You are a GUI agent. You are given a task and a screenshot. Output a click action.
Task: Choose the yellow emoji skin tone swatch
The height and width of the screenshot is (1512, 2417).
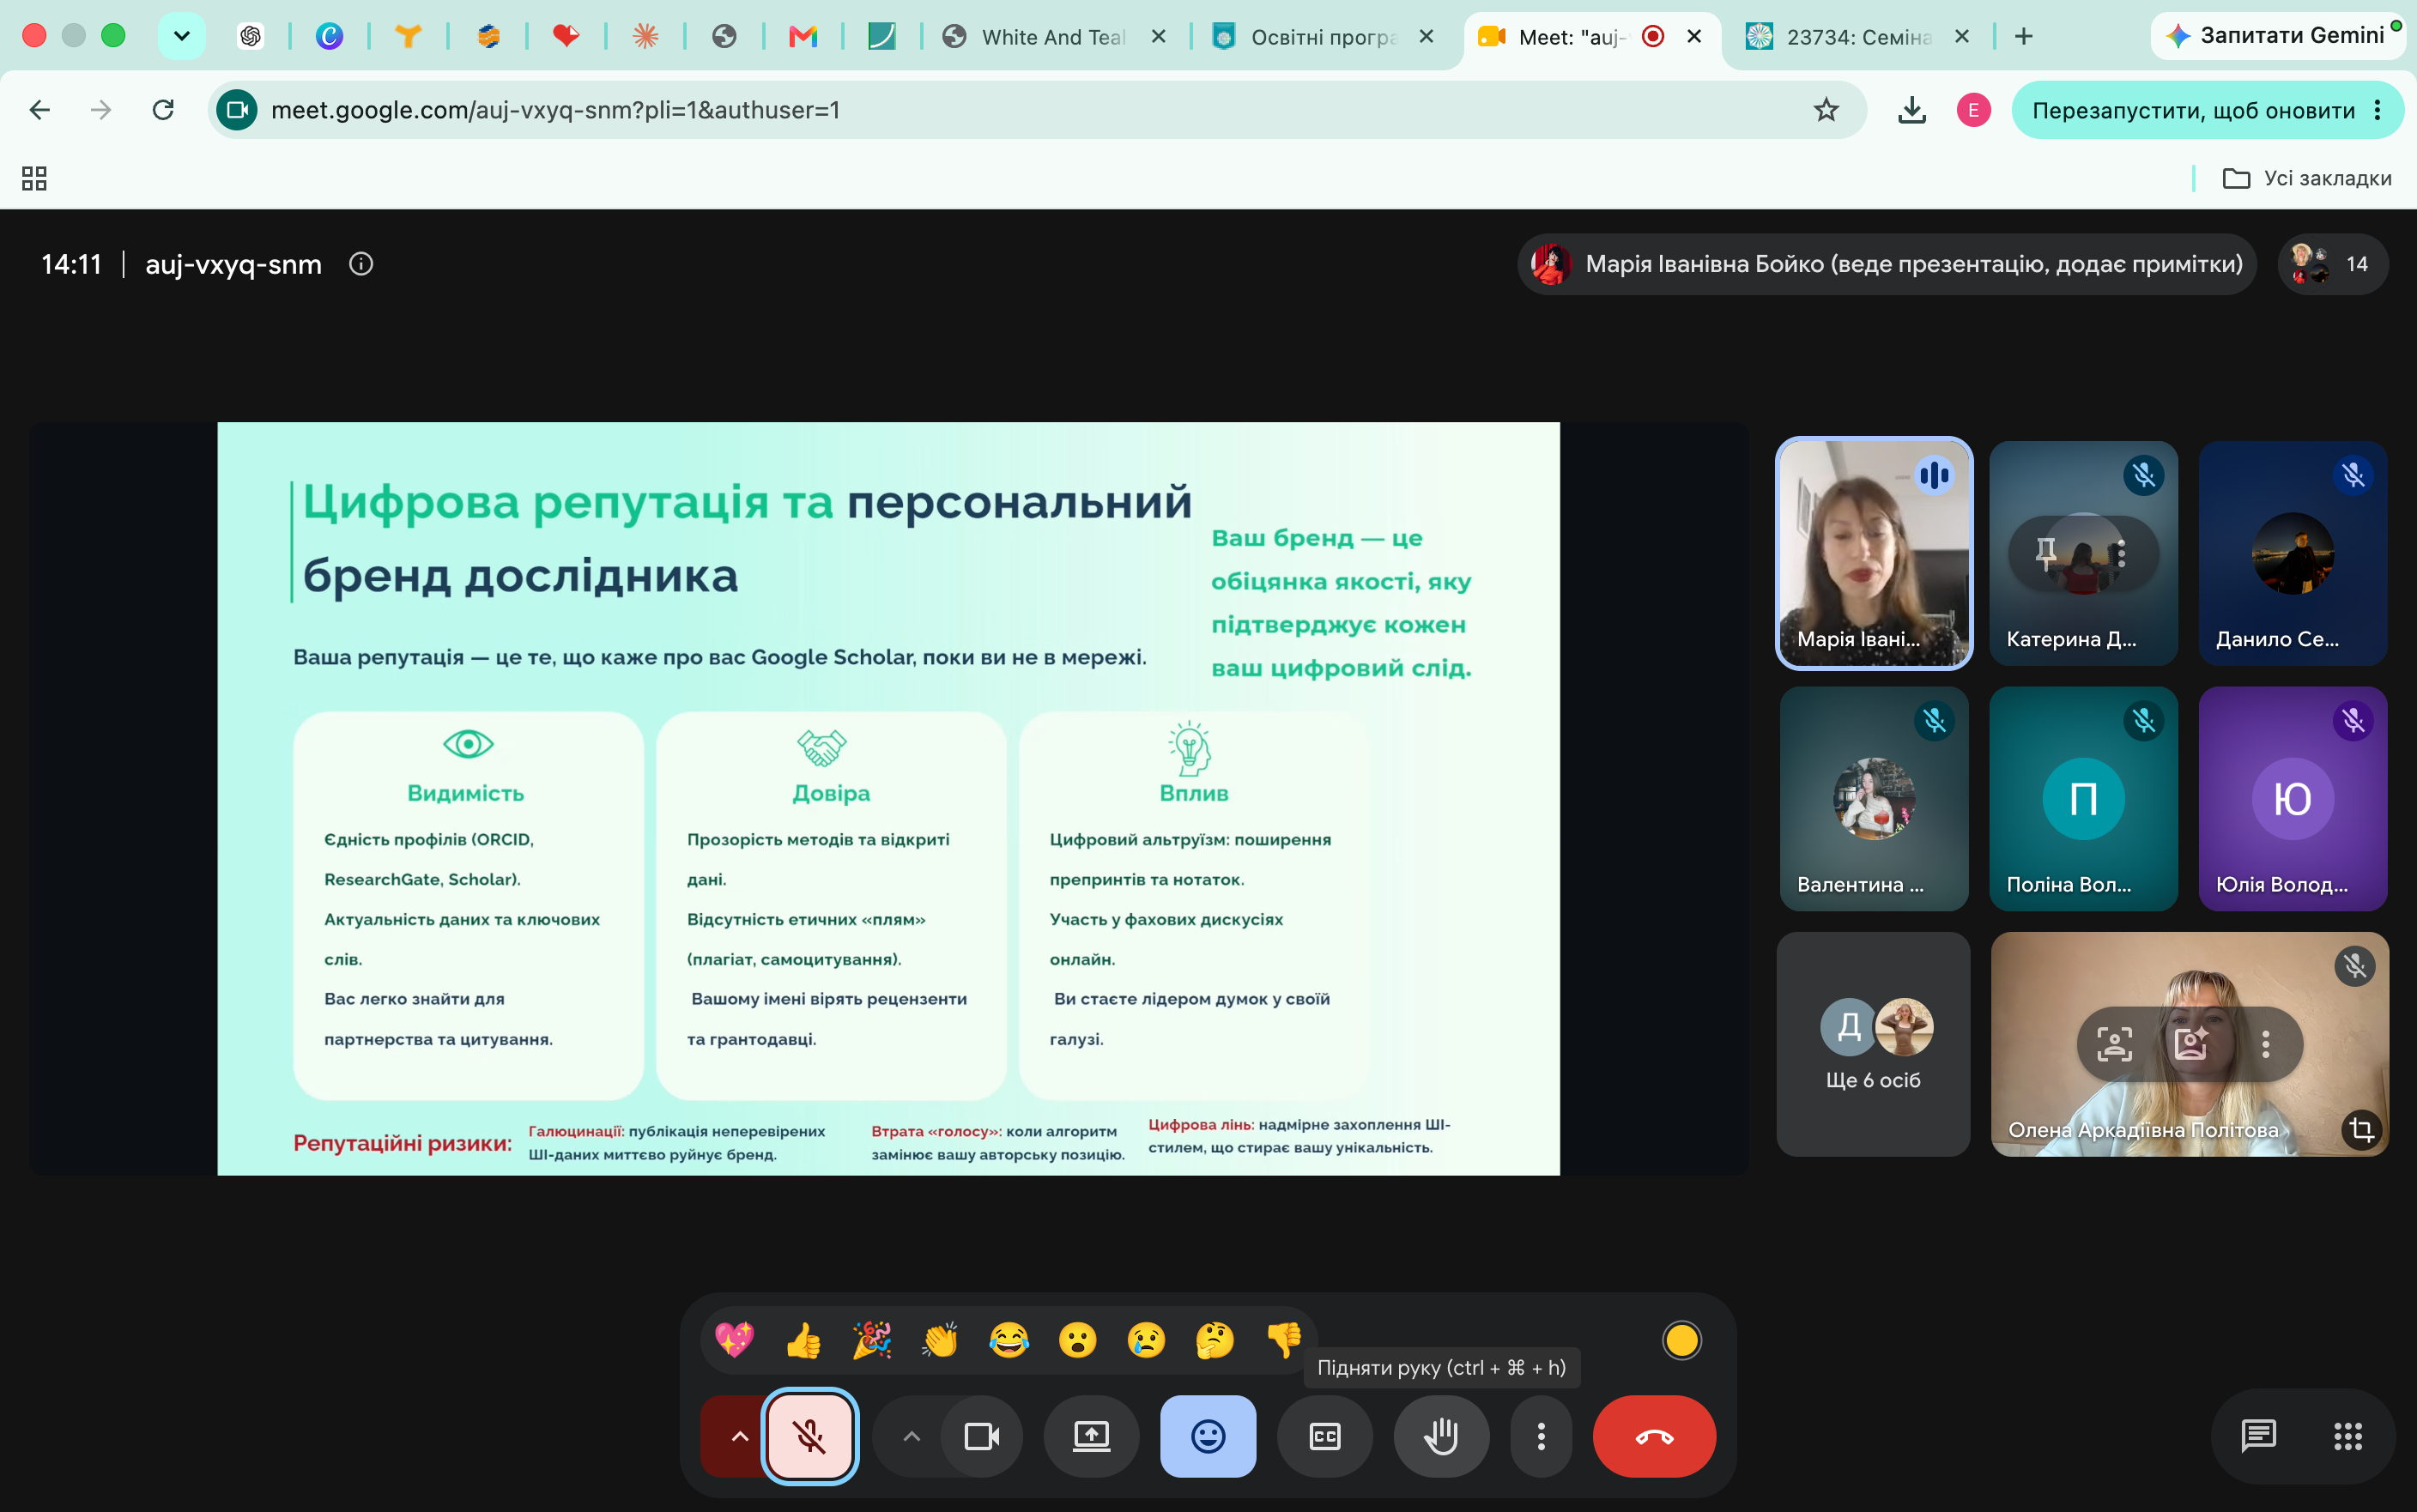pyautogui.click(x=1681, y=1340)
